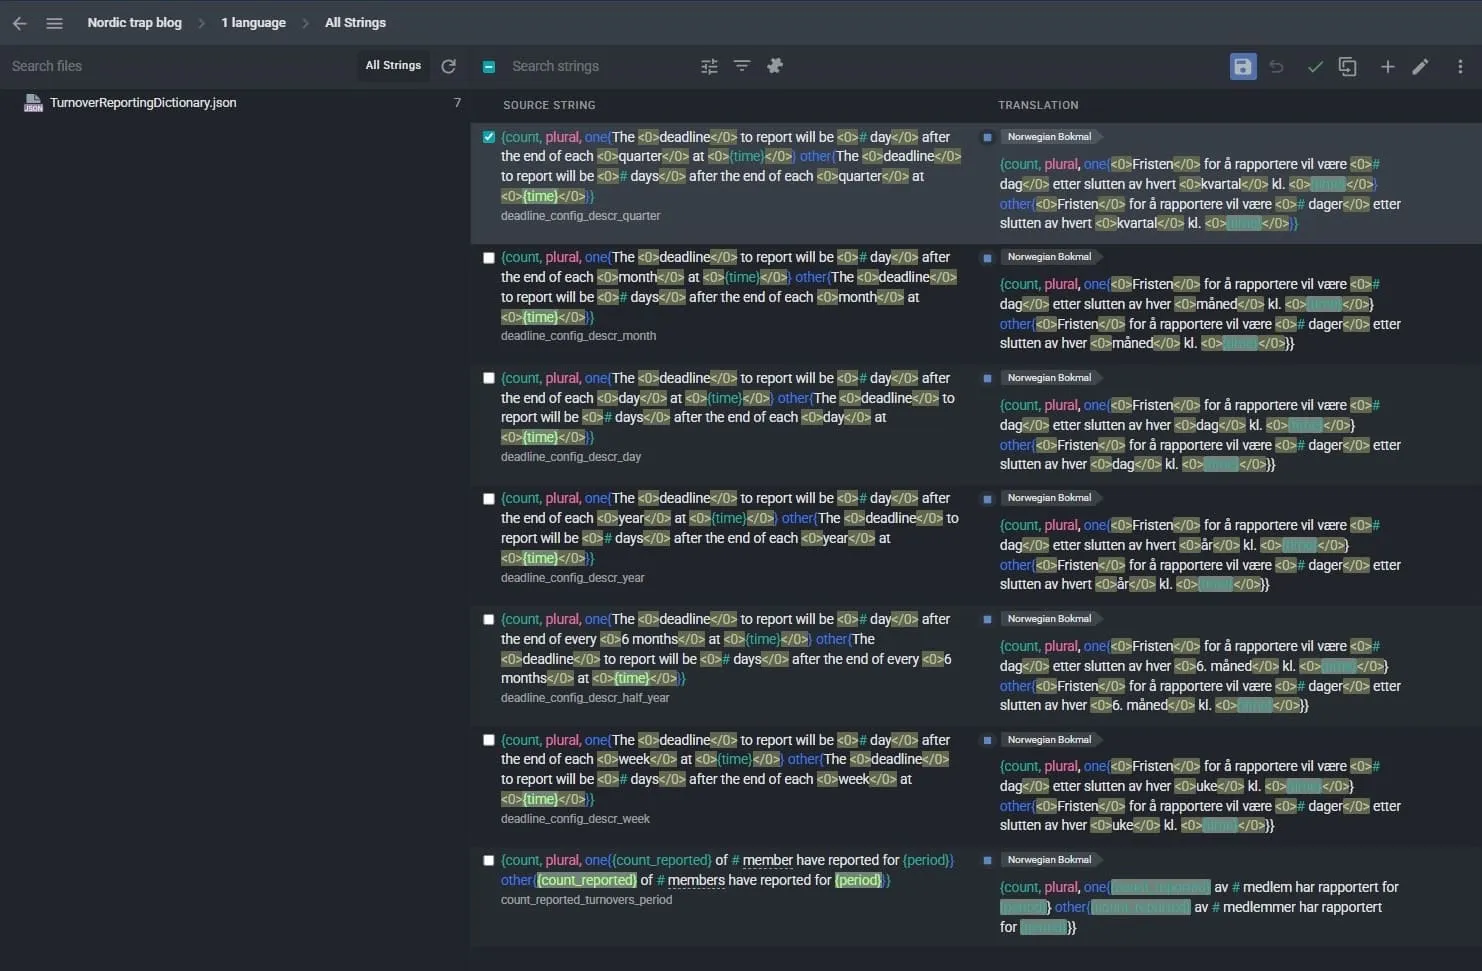Click the identifier deadline_config_descr_day

tap(571, 457)
